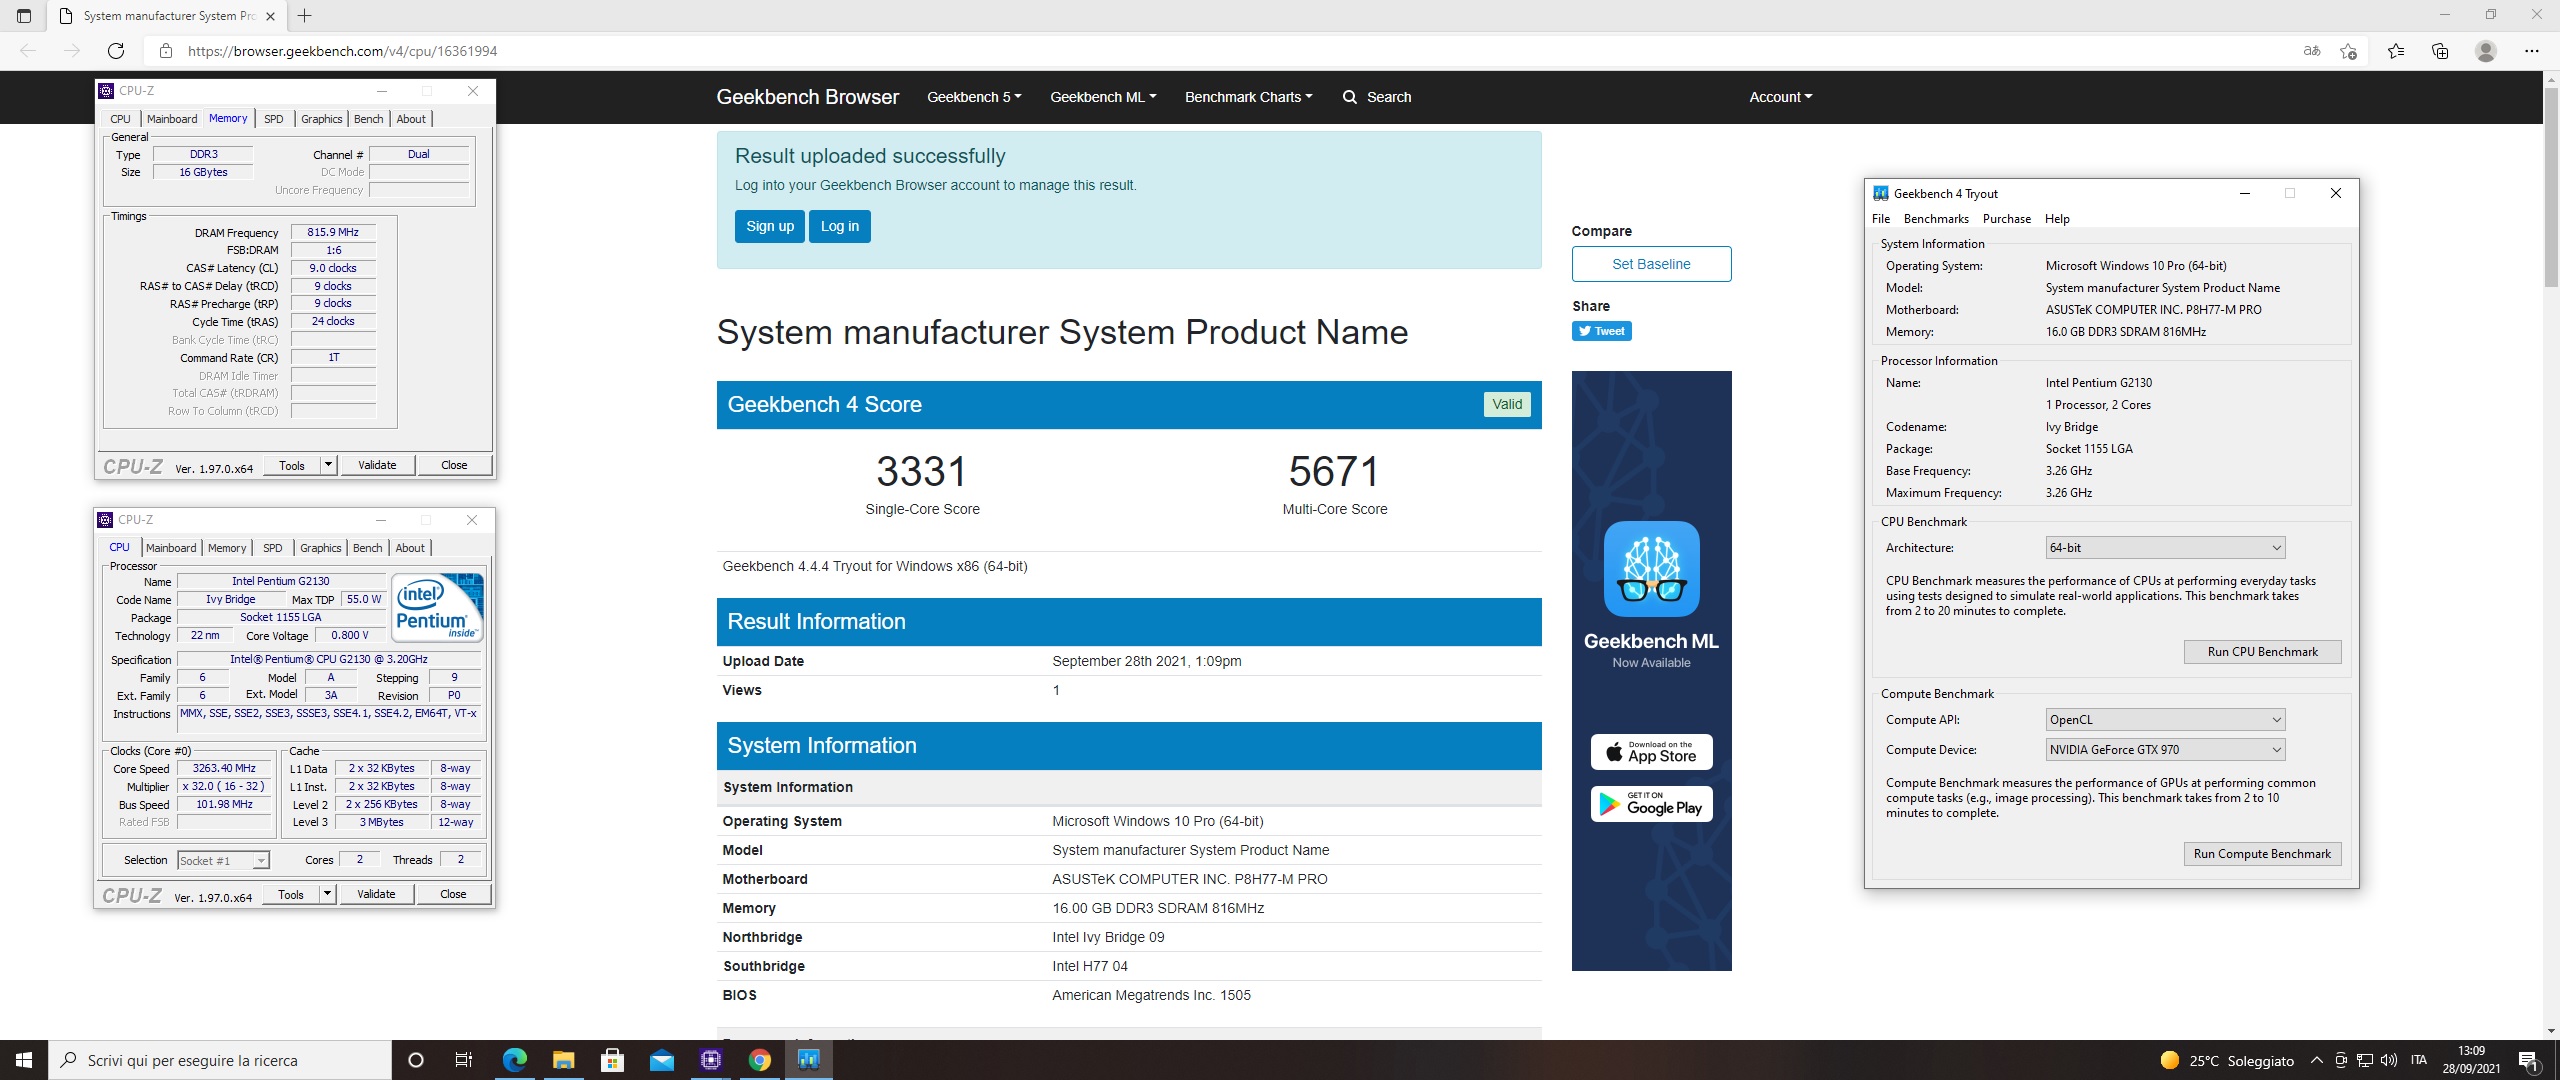
Task: Open Microsoft Store from taskbar
Action: click(612, 1060)
